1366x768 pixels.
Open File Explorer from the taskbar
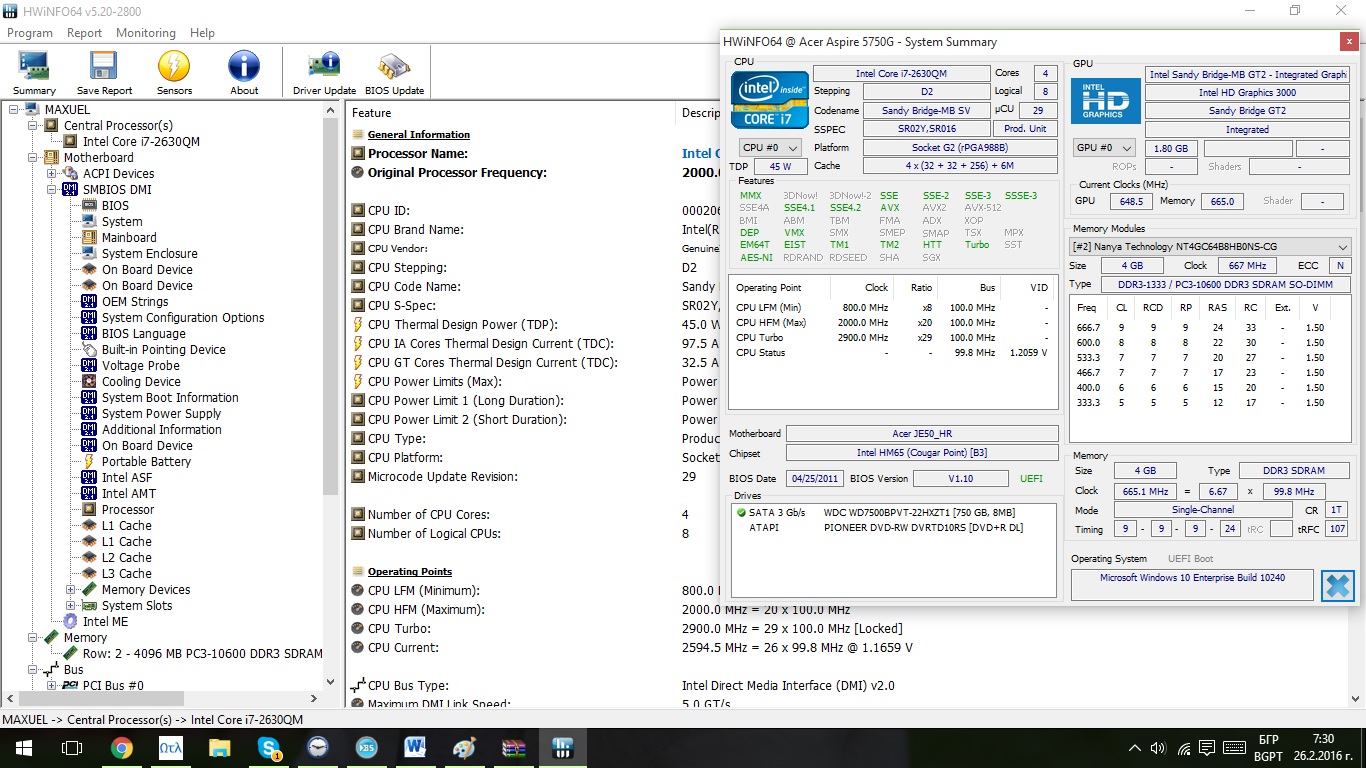pyautogui.click(x=219, y=747)
